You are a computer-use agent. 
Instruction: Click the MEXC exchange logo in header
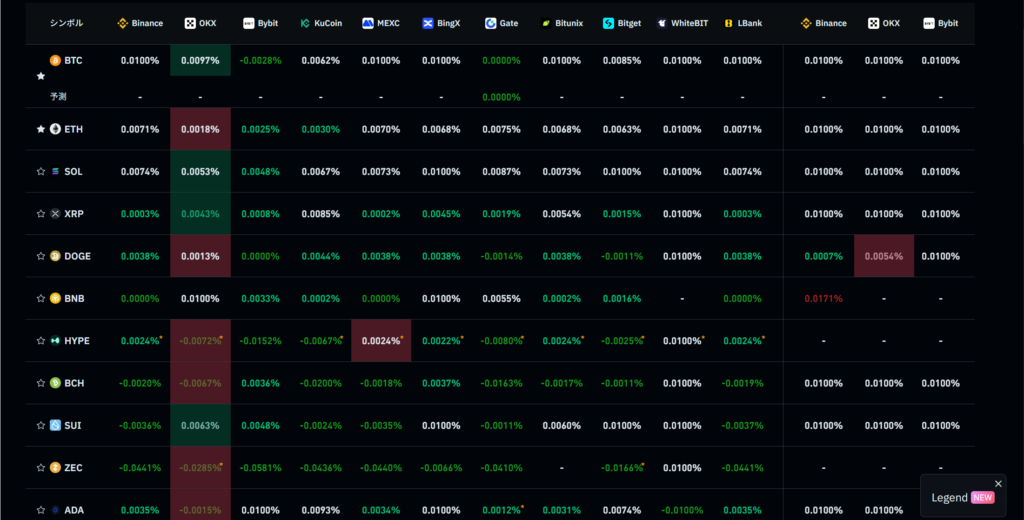(368, 23)
